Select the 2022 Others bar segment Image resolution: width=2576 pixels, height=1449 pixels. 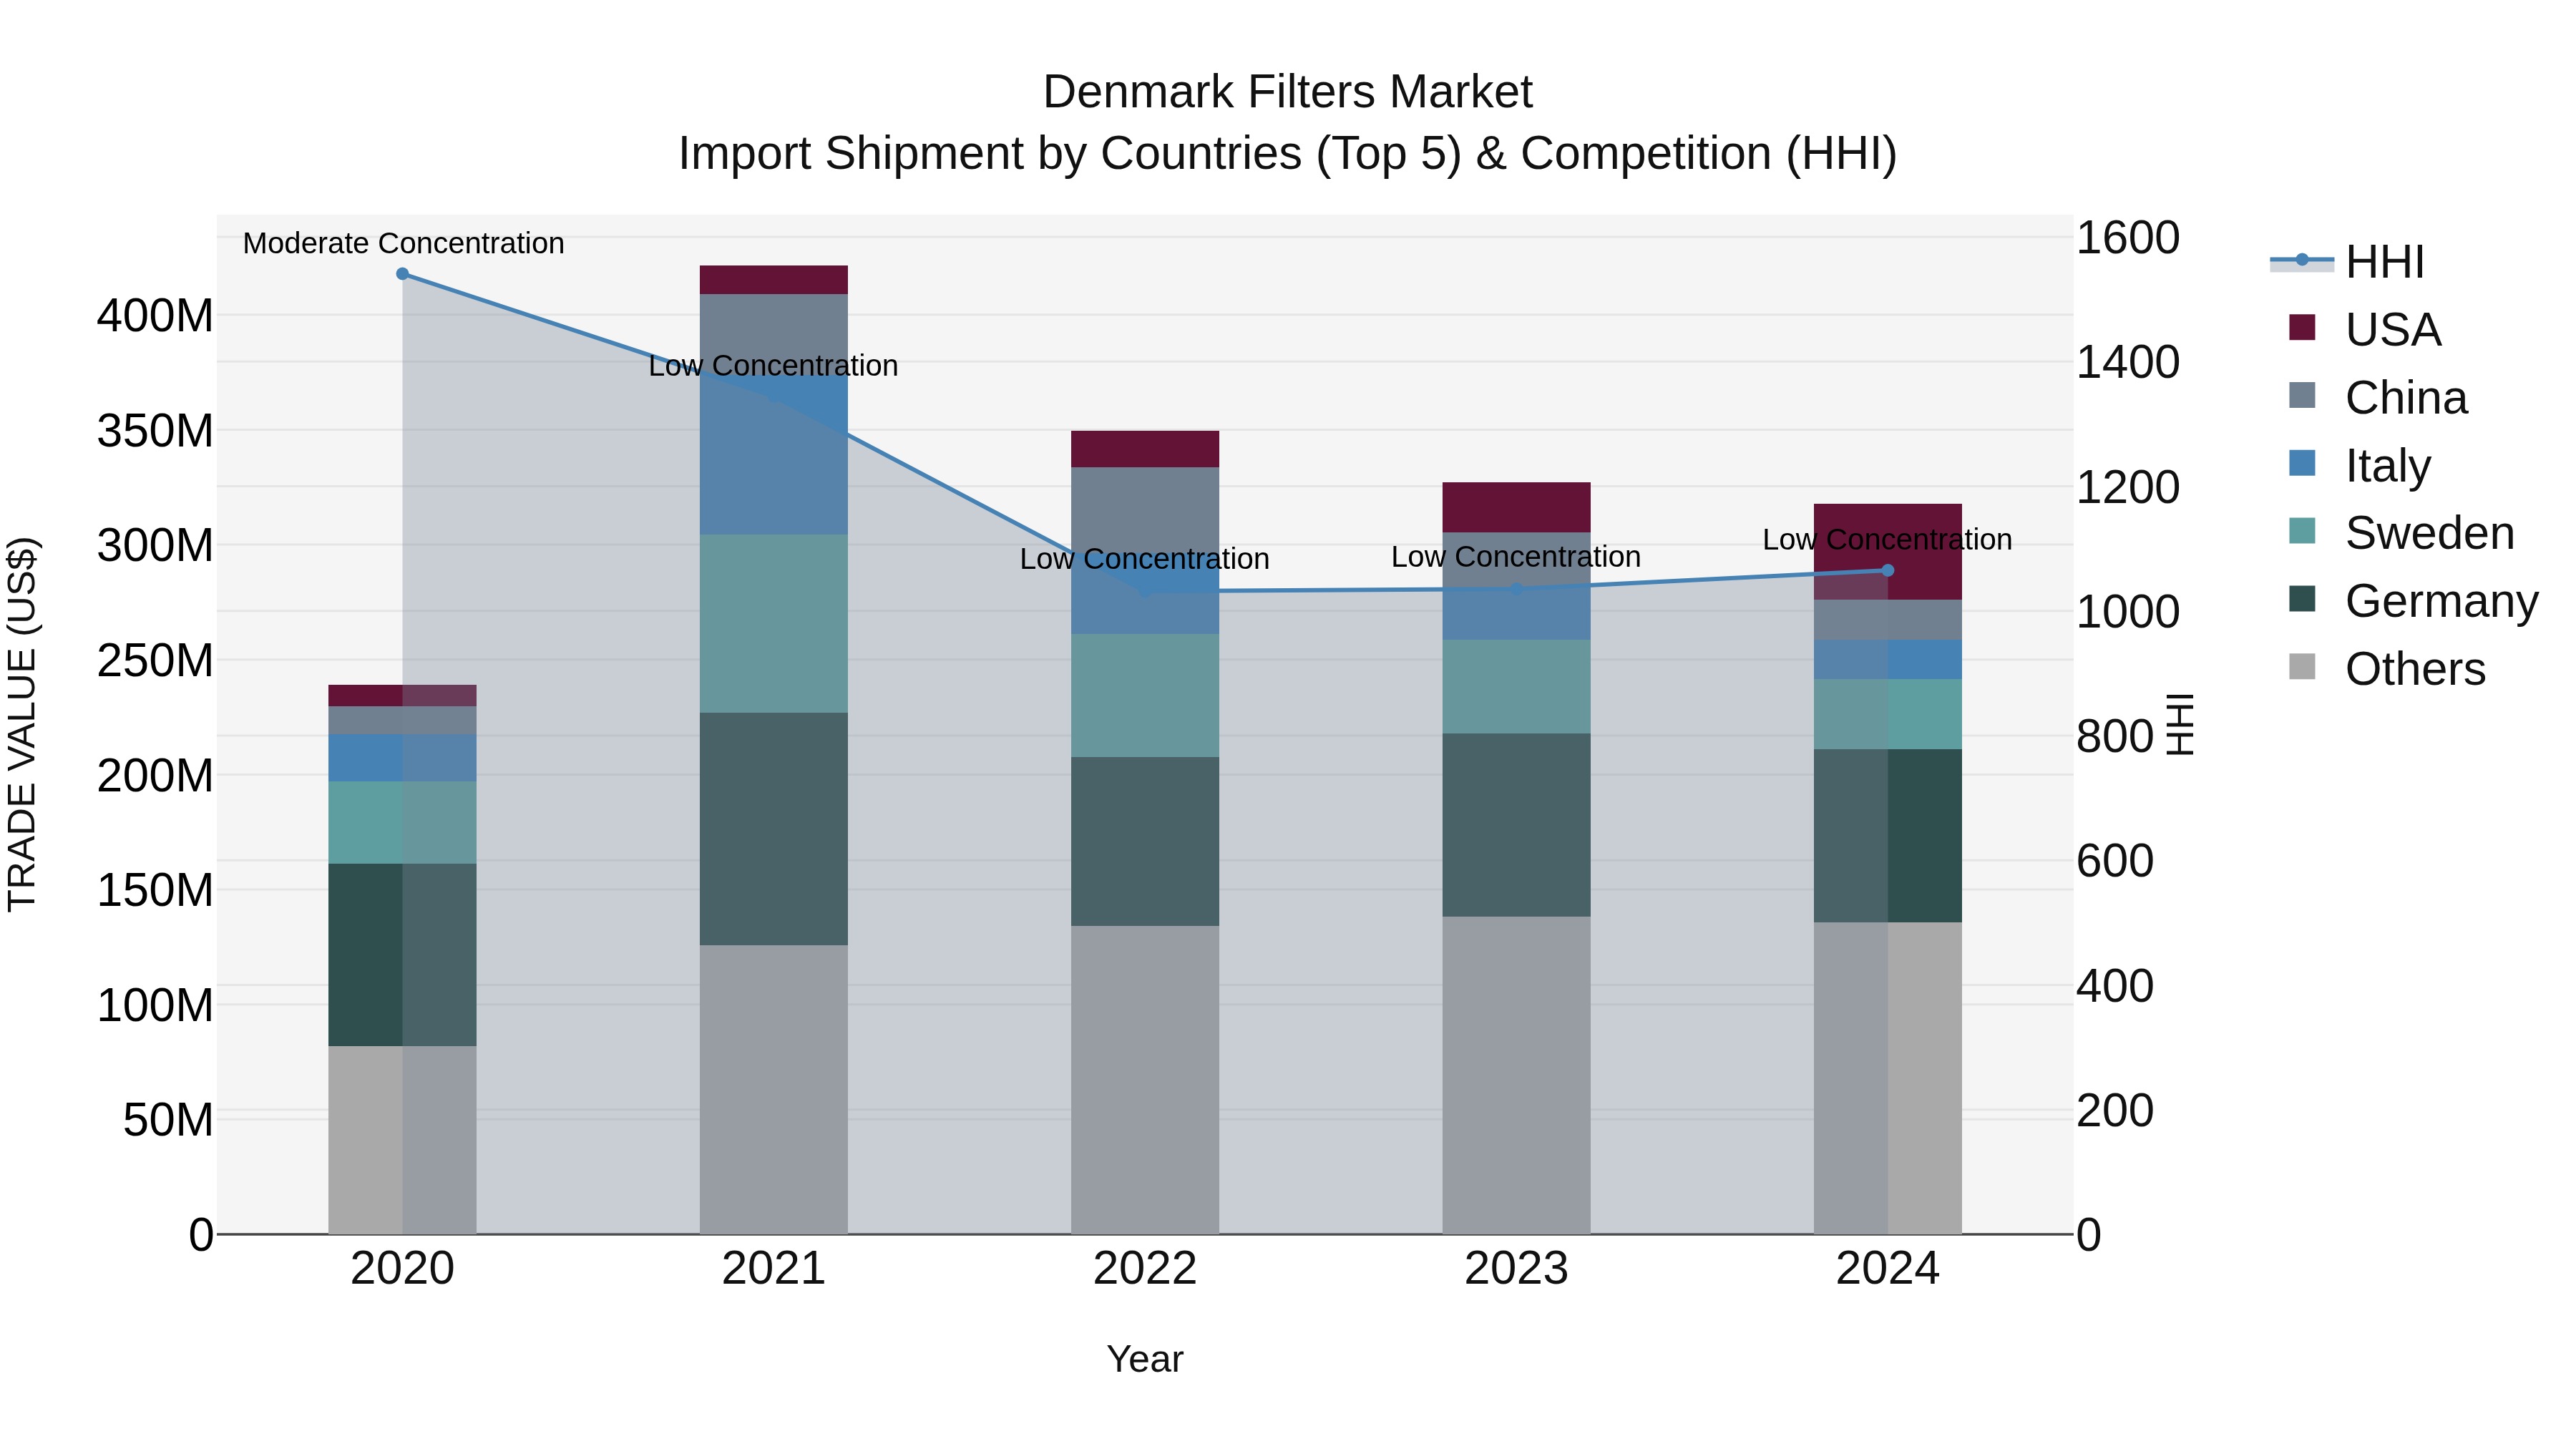(1145, 1080)
